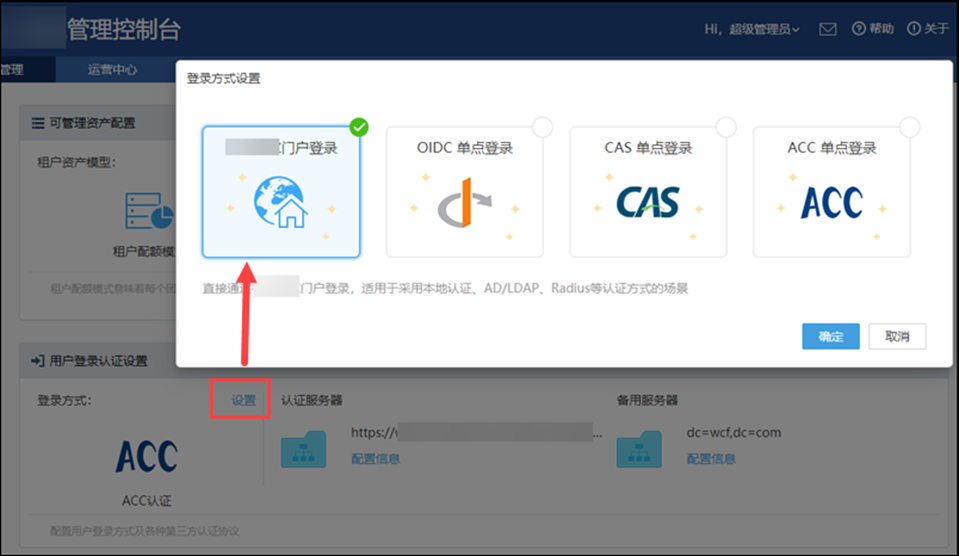Select the ACC 单点登录 radio option

click(x=909, y=127)
